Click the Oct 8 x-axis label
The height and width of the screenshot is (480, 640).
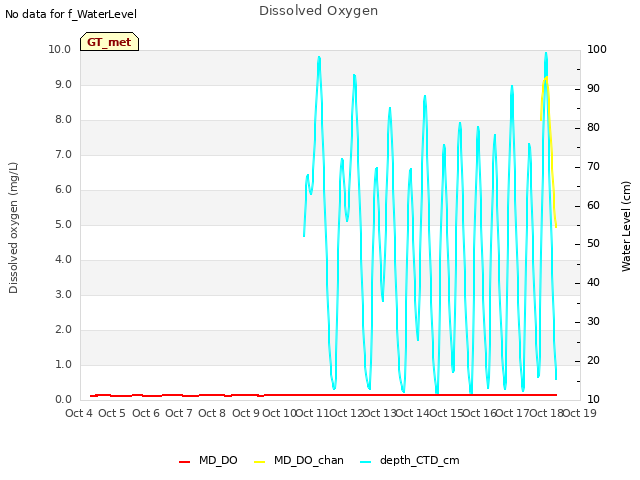click(212, 413)
